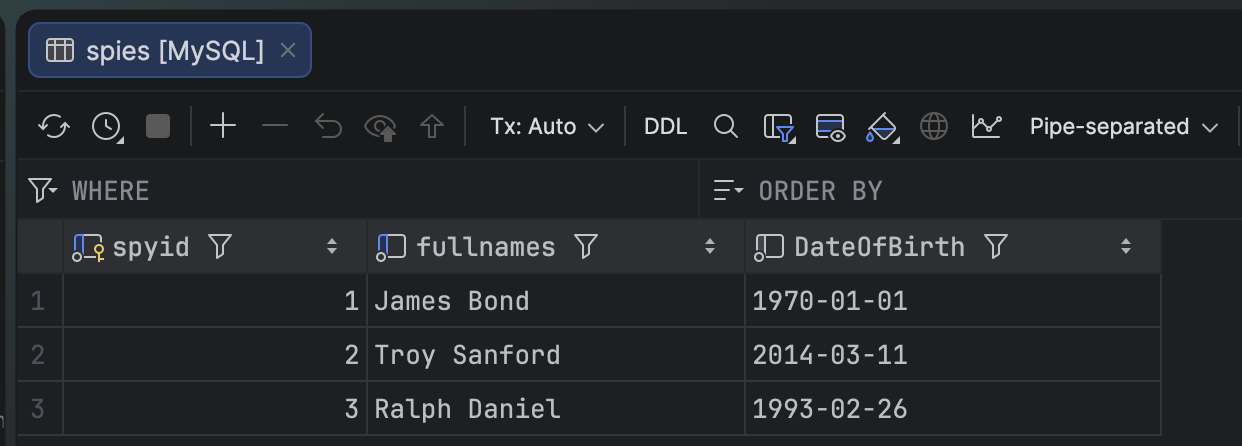The height and width of the screenshot is (446, 1242).
Task: Sort by the spyid column arrows
Action: [x=332, y=247]
